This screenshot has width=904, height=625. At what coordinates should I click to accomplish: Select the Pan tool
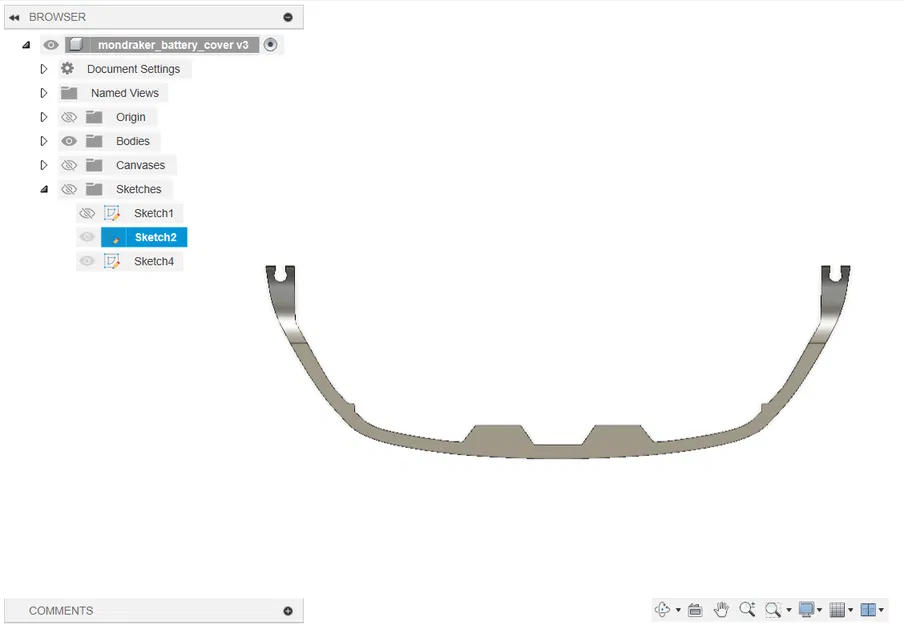[x=722, y=609]
